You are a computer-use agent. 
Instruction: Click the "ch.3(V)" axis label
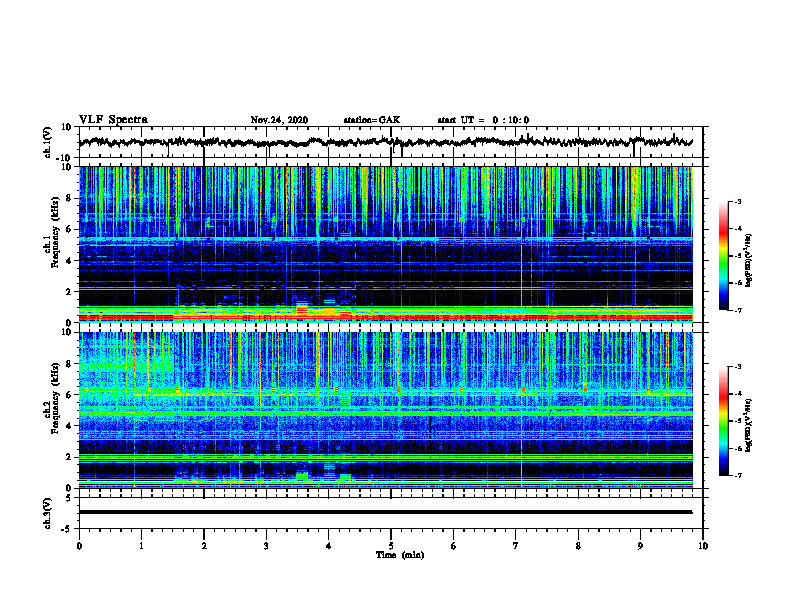[x=48, y=513]
